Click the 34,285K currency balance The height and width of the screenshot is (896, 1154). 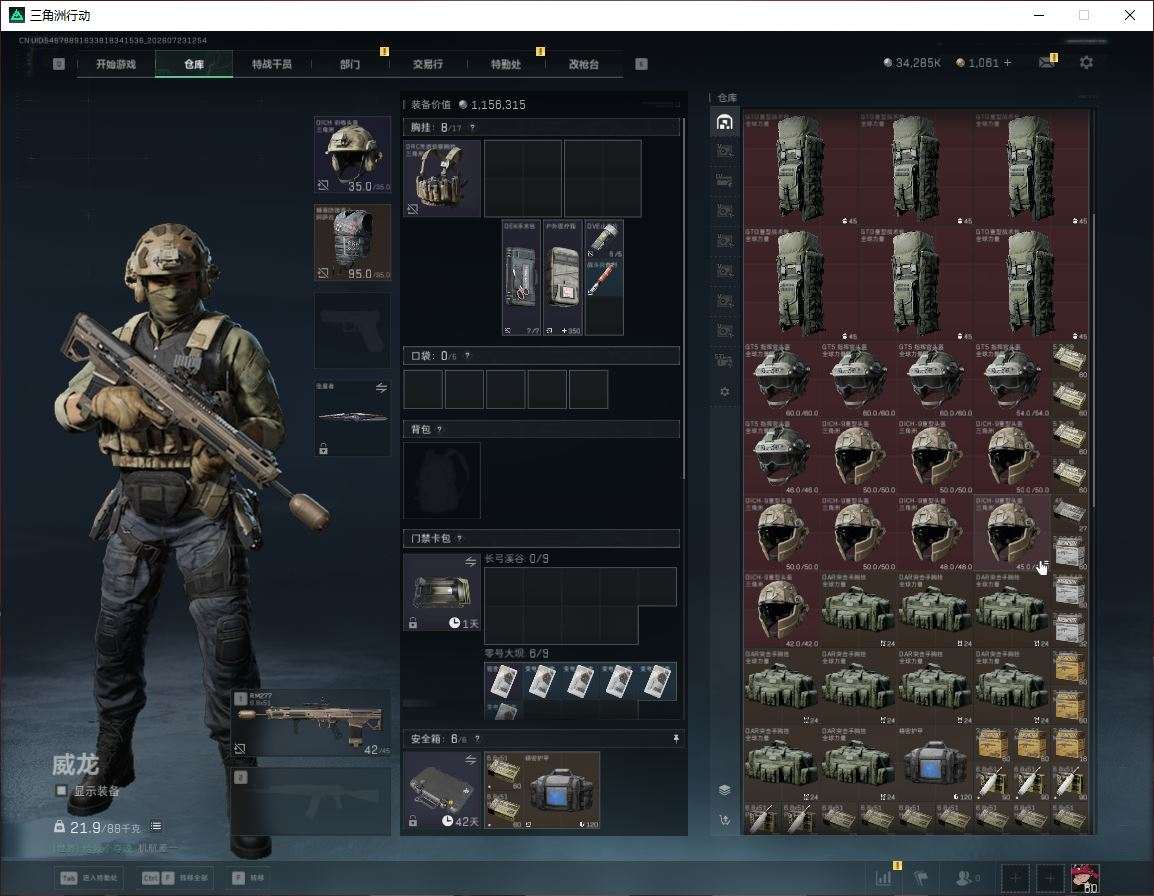pos(912,63)
